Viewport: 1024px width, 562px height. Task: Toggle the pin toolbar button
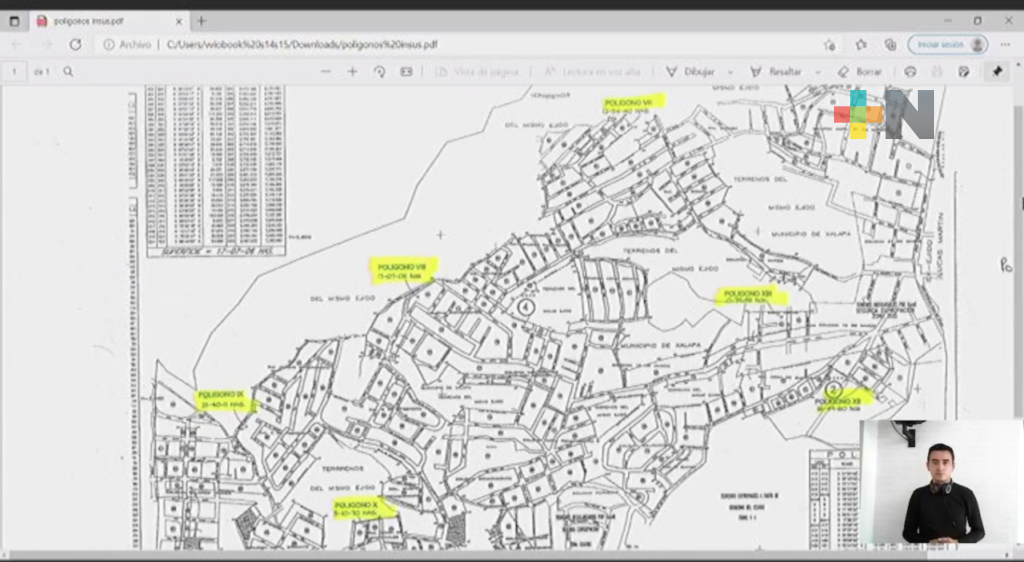tap(997, 72)
